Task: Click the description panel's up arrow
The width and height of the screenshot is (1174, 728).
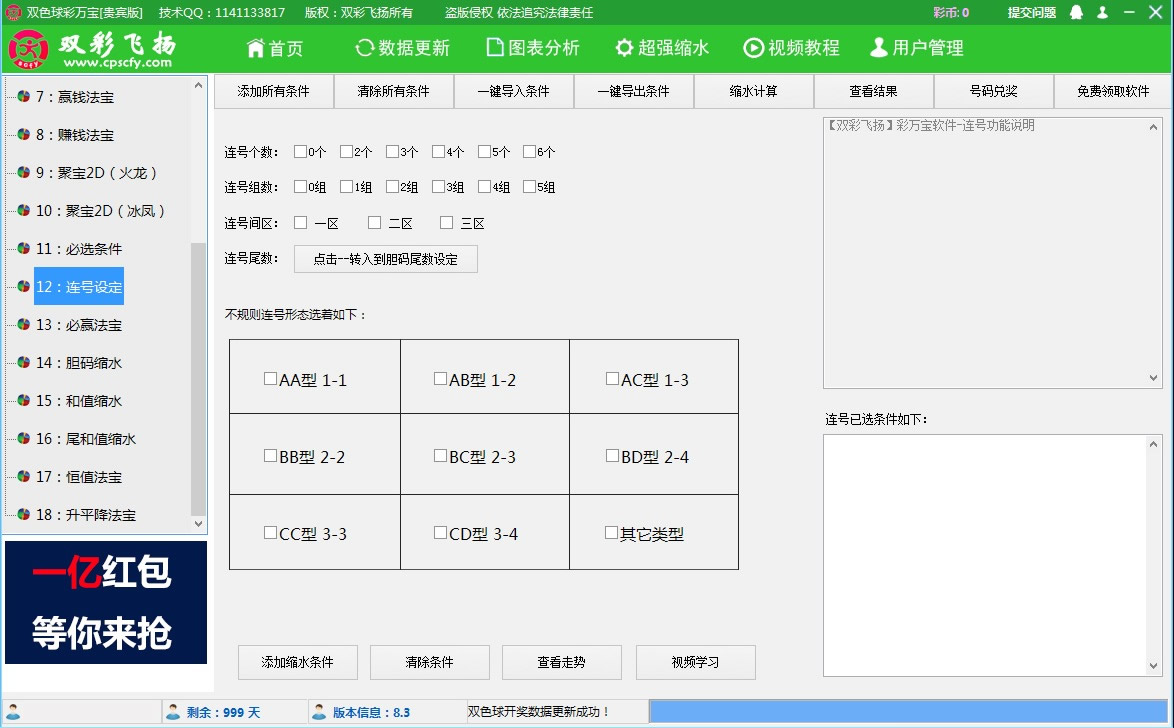Action: (x=1155, y=125)
